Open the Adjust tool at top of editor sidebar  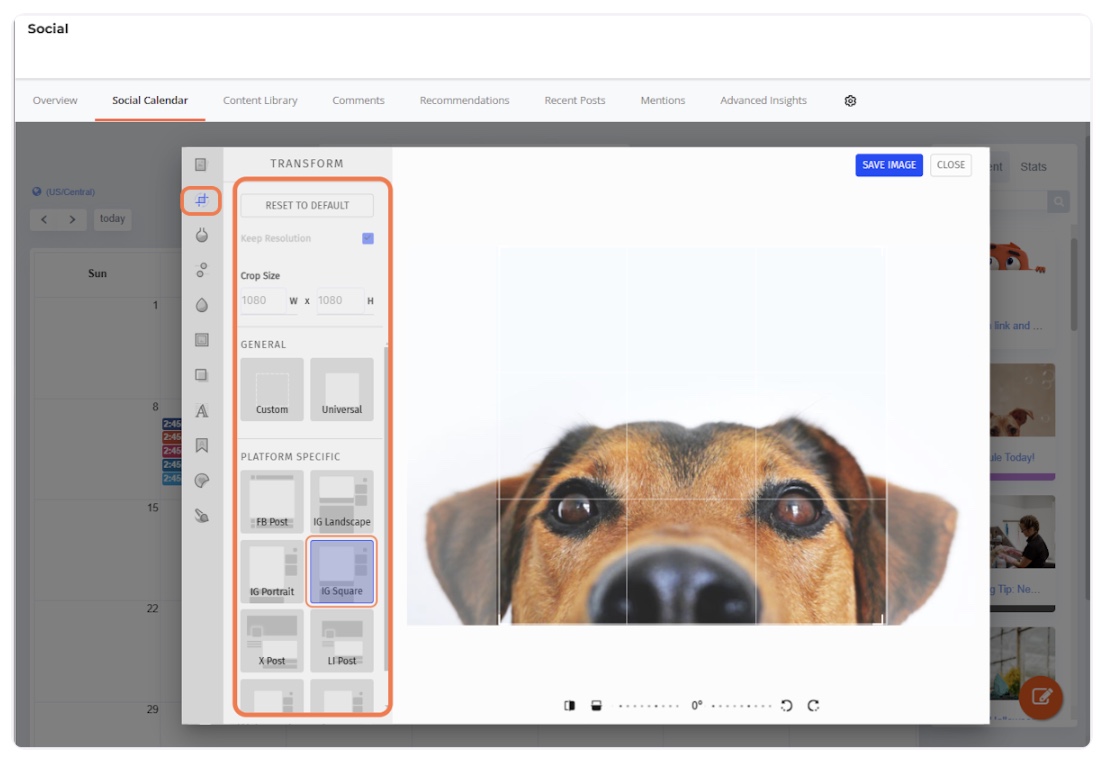[x=201, y=164]
